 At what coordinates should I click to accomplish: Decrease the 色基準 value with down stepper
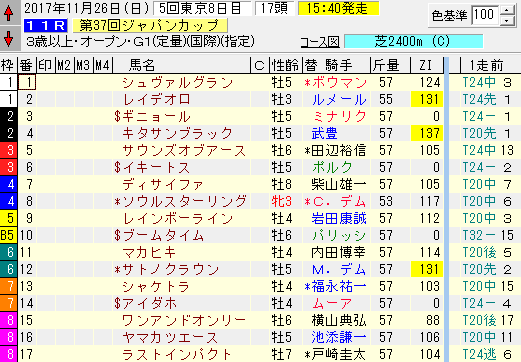point(507,20)
